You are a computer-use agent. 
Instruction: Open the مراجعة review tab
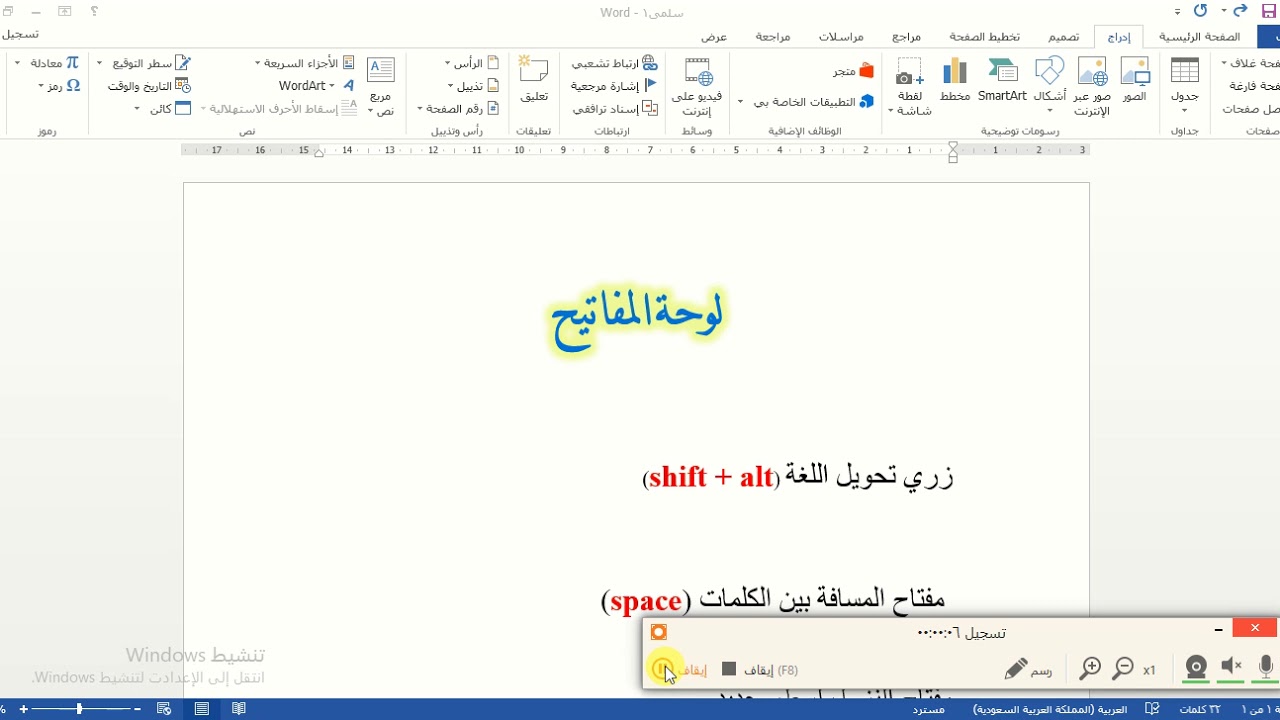773,36
